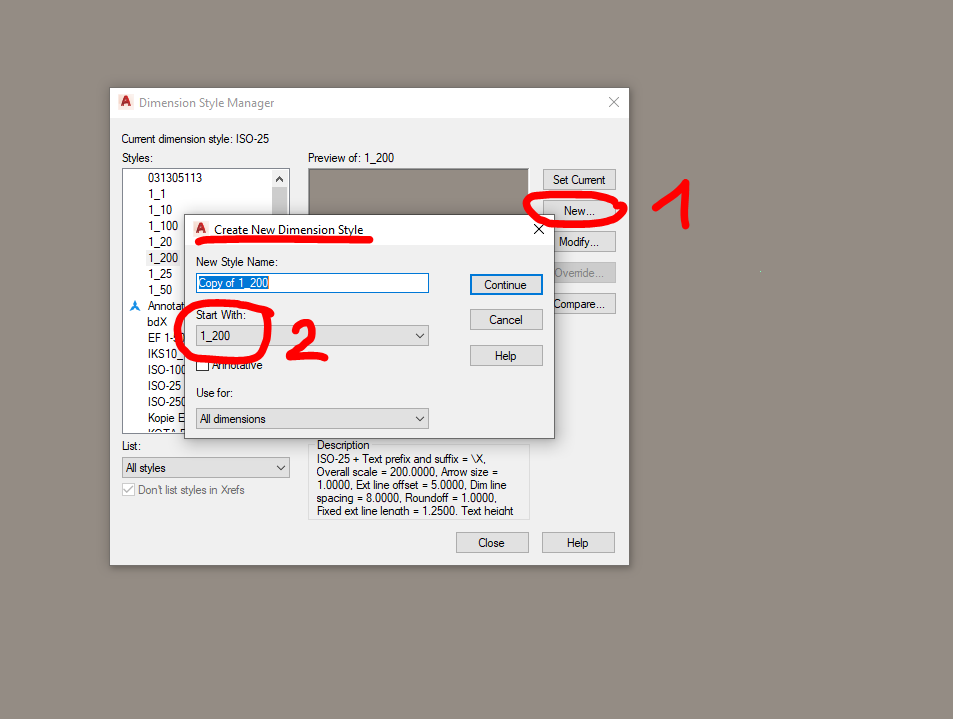Toggle Don't list styles in Xrefs checkbox

click(x=128, y=489)
